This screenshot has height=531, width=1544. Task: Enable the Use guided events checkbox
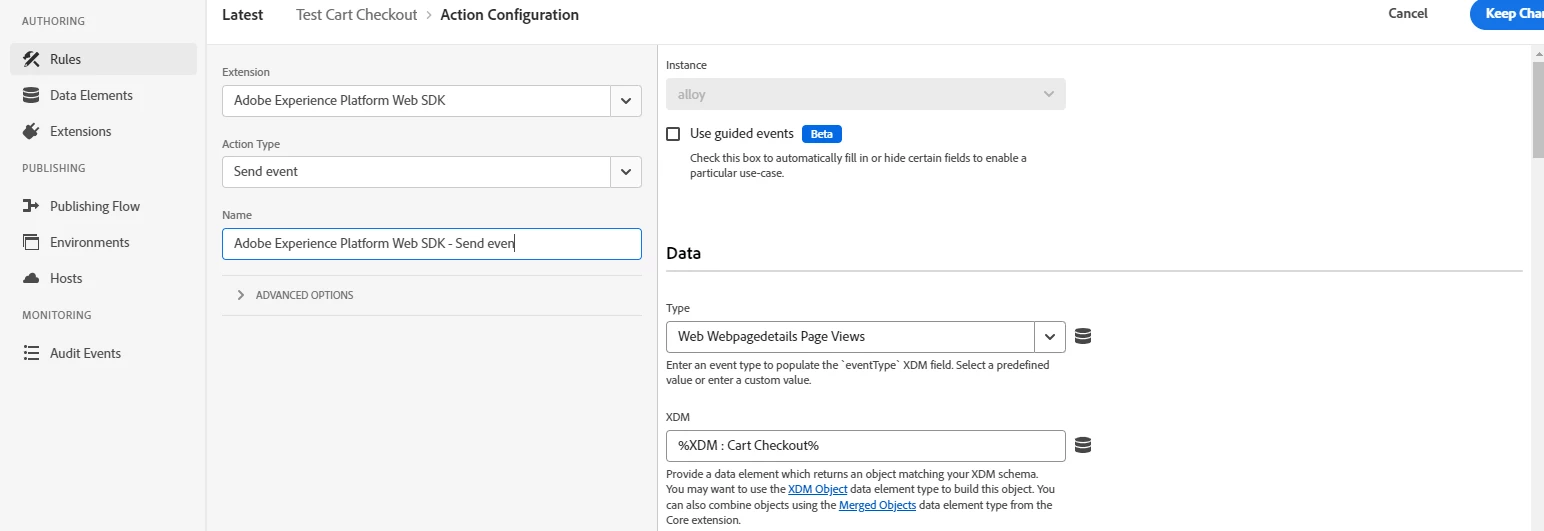[673, 133]
